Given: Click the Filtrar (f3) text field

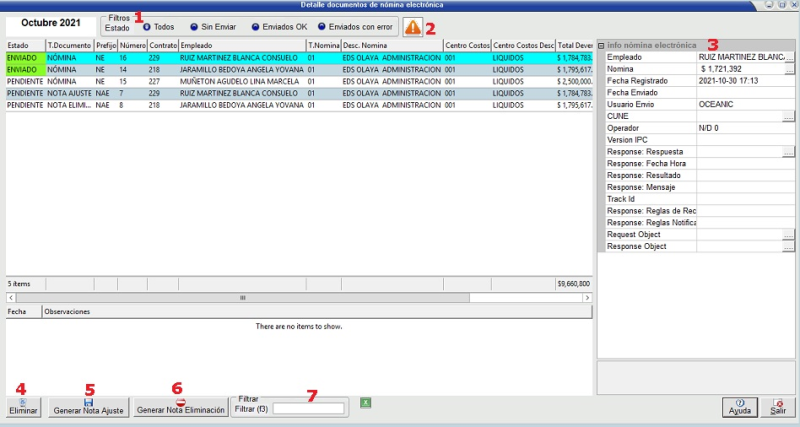Looking at the screenshot, I should pos(309,408).
